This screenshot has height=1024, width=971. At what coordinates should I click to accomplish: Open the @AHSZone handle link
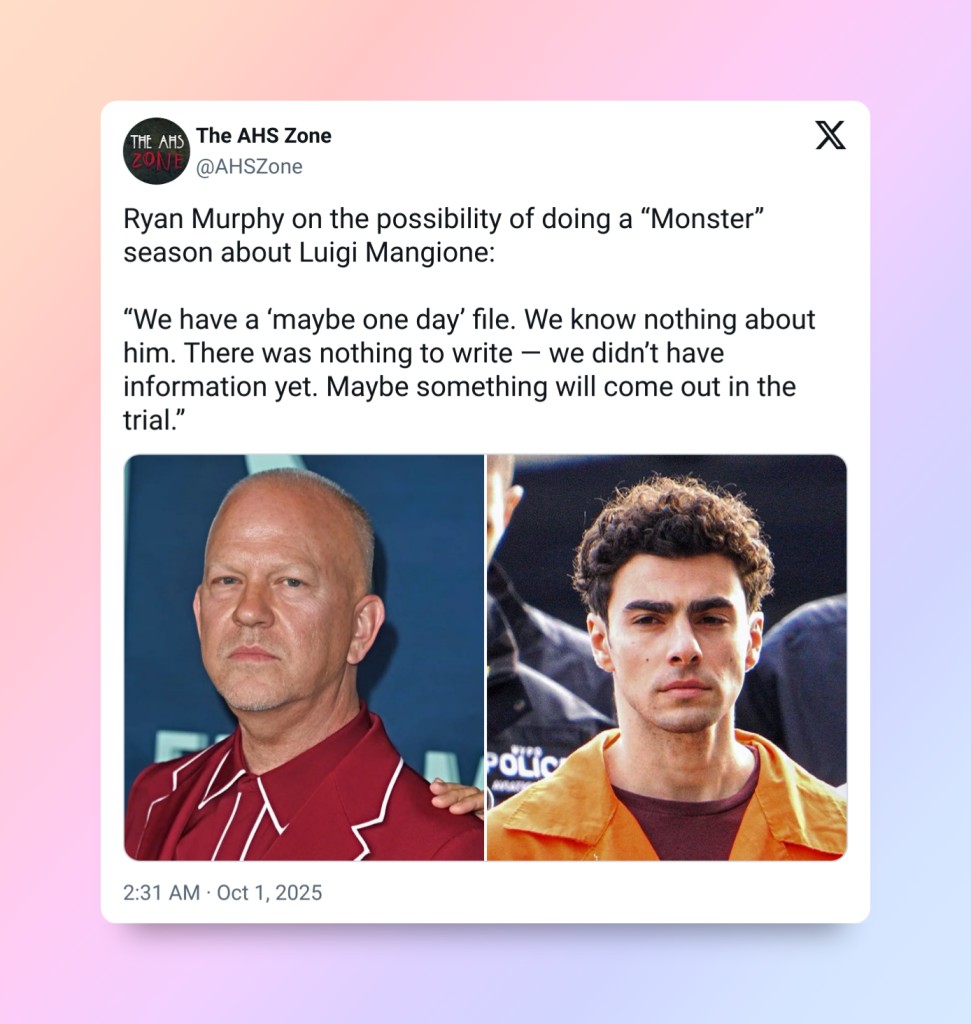249,167
